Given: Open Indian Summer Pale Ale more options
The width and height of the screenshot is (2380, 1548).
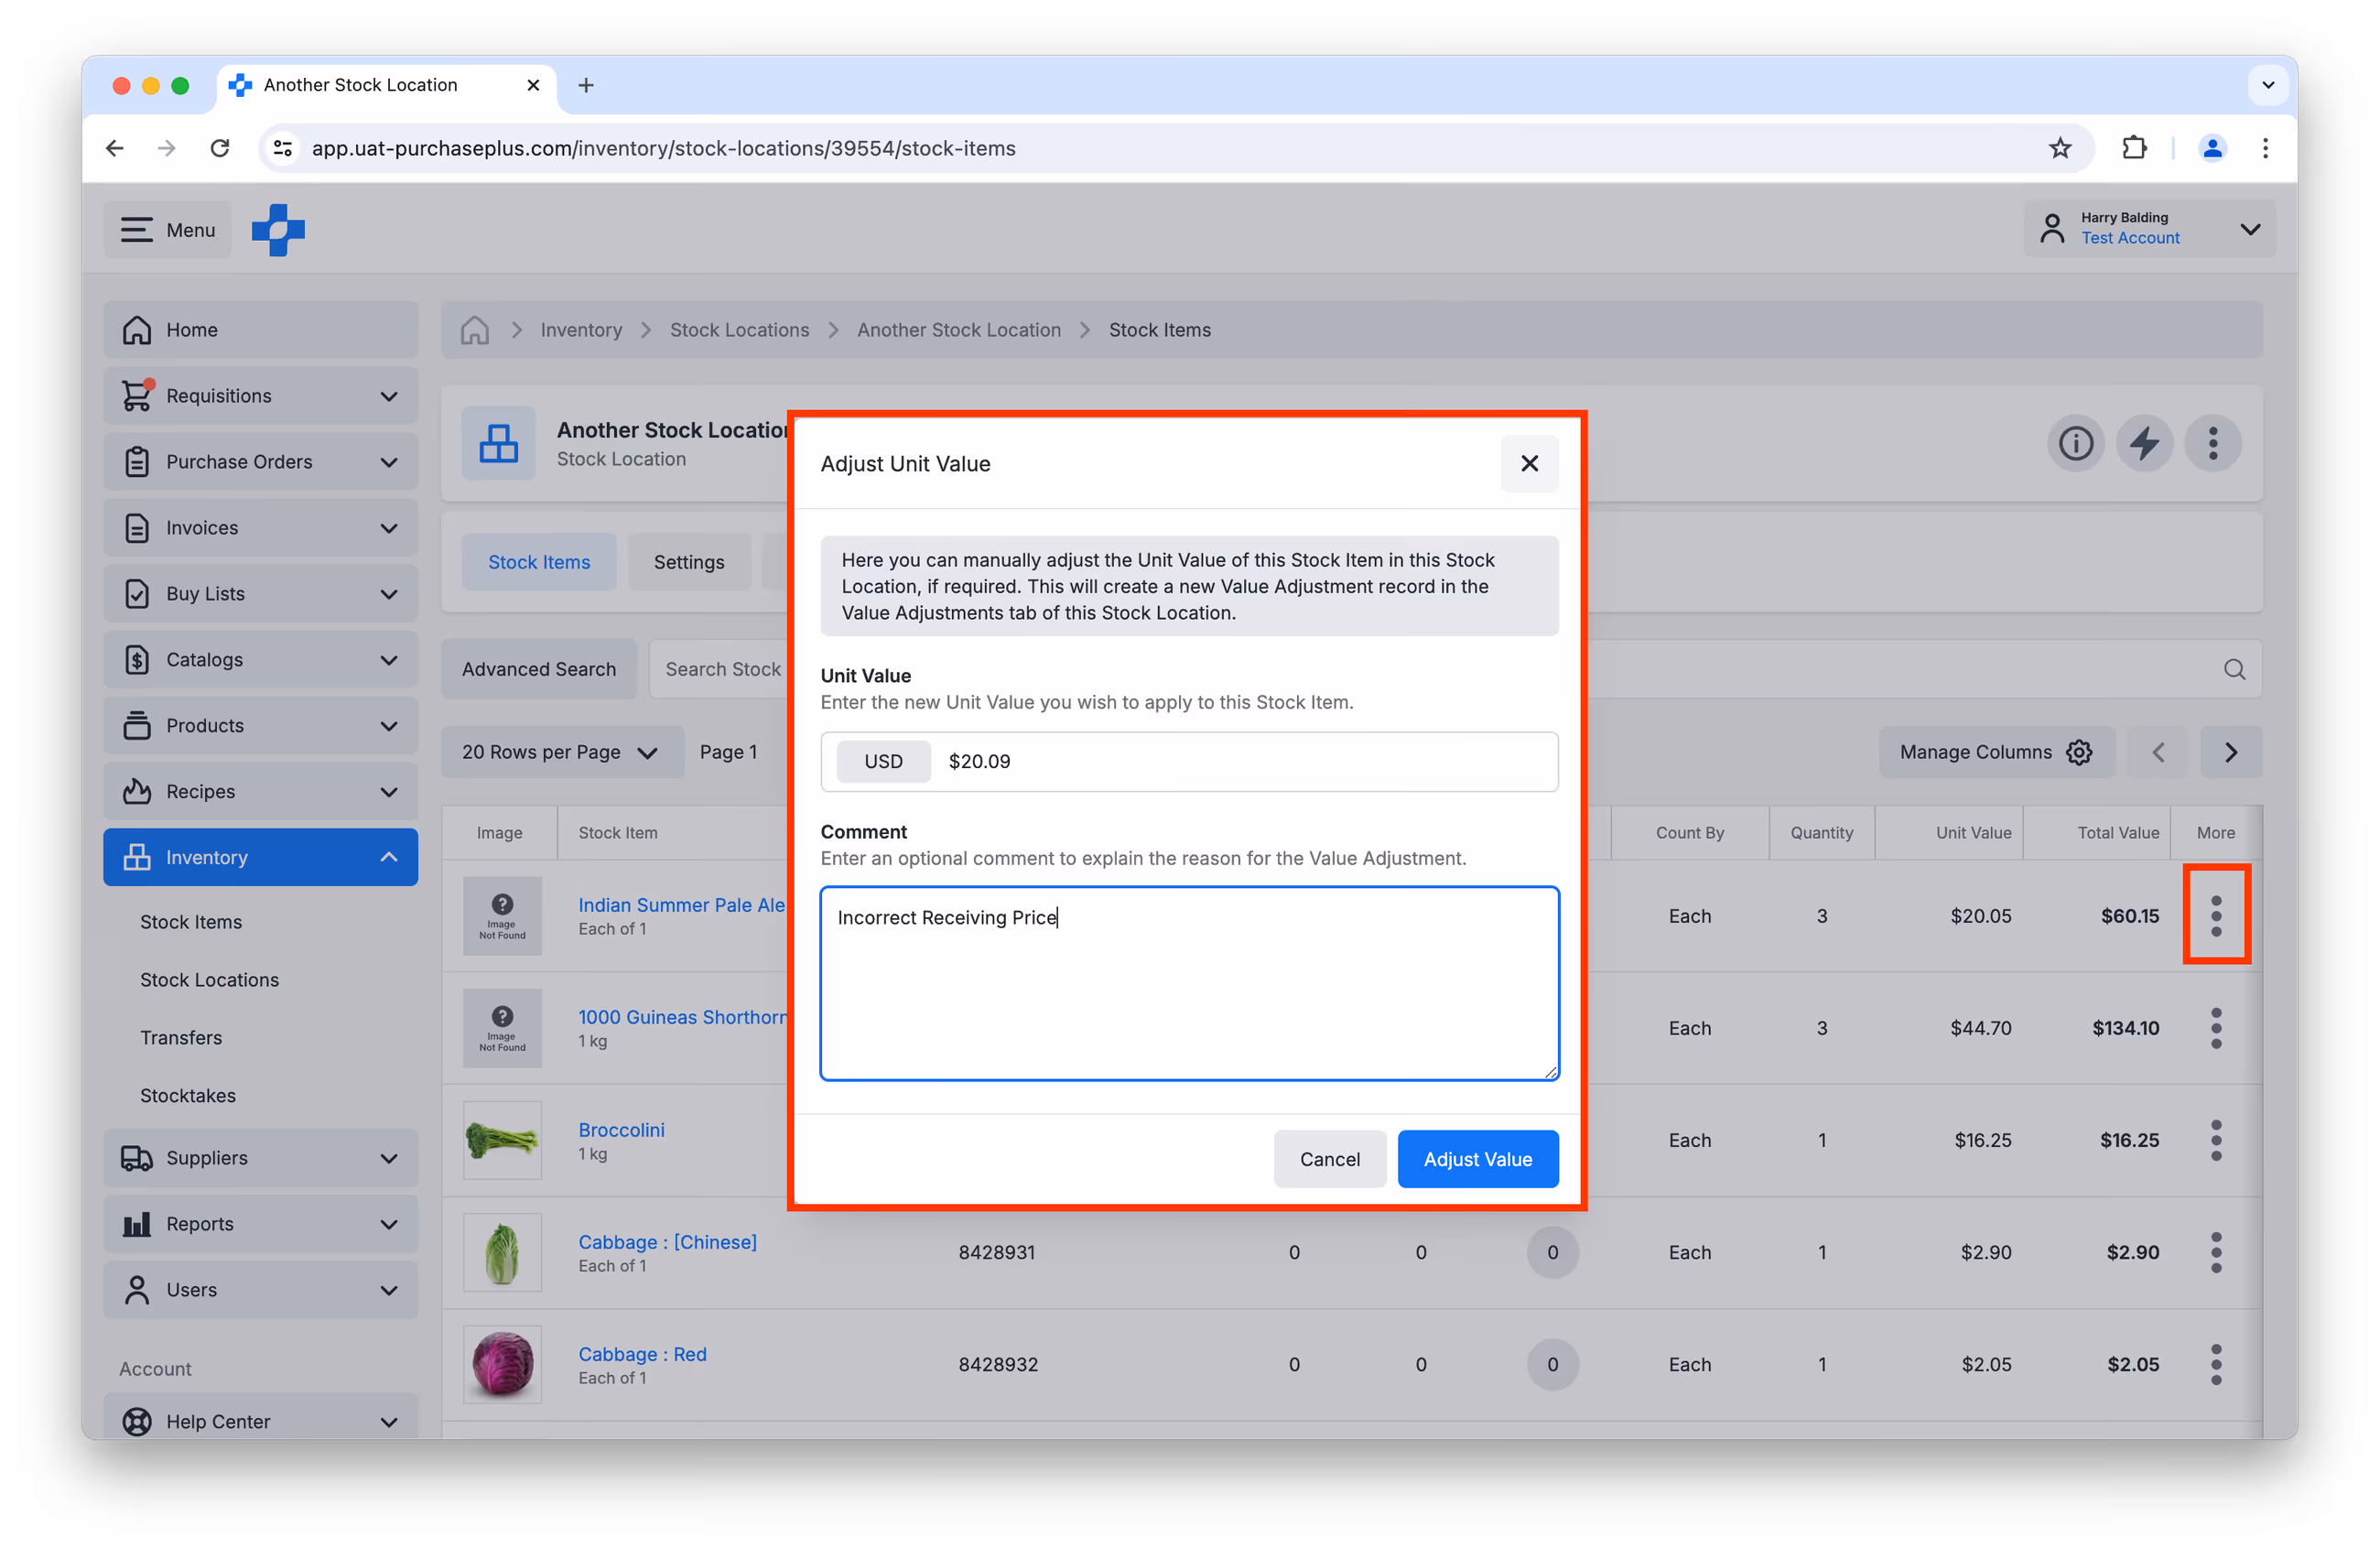Looking at the screenshot, I should pyautogui.click(x=2216, y=916).
